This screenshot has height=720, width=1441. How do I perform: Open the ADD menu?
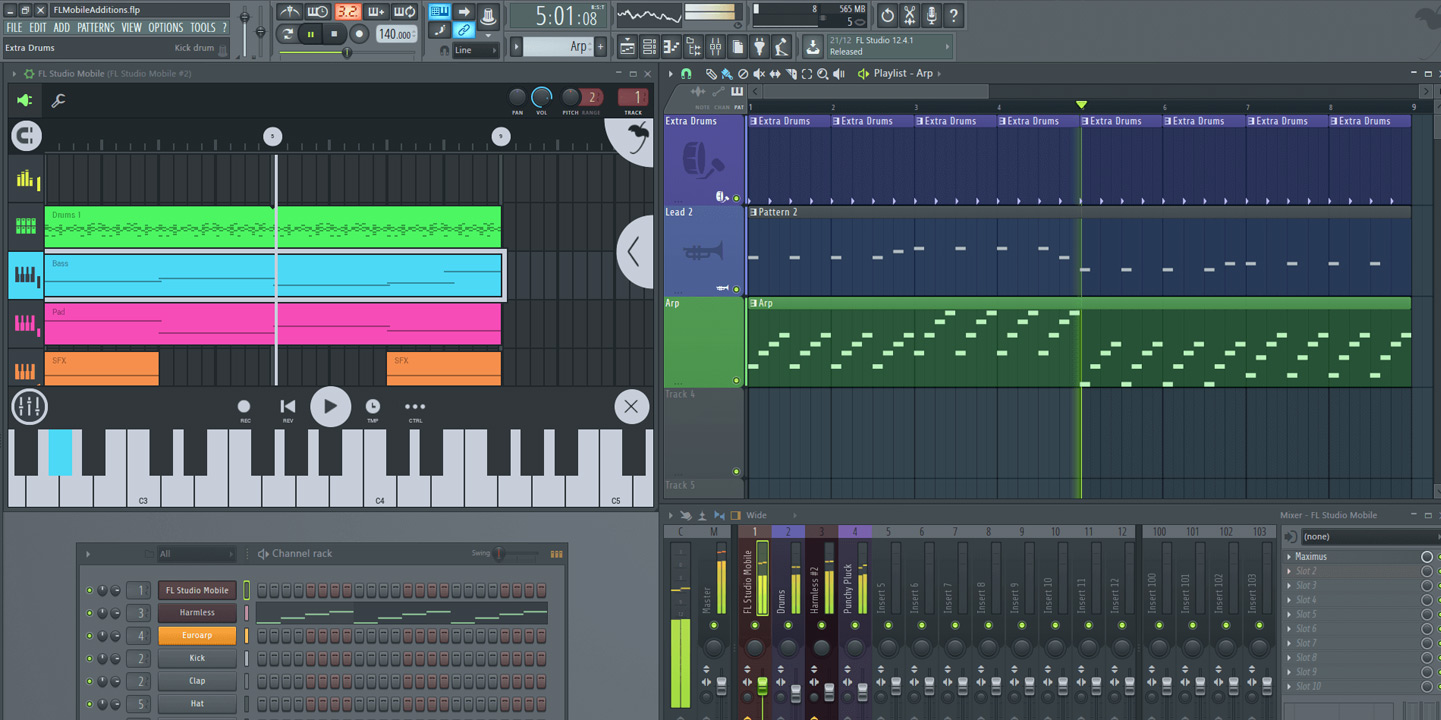[62, 28]
